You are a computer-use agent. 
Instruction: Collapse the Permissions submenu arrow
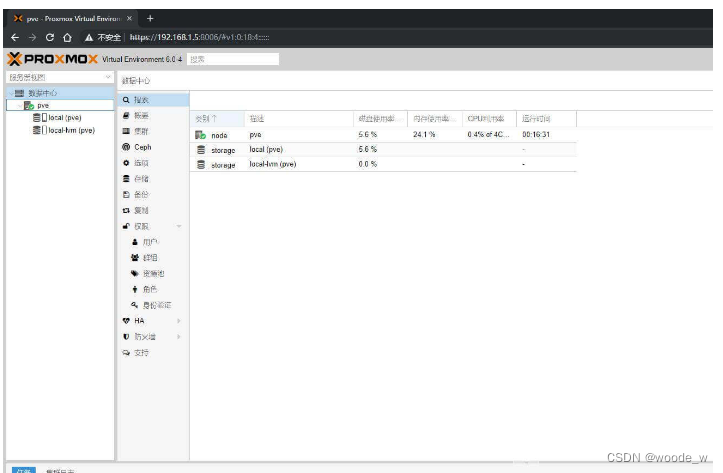(x=179, y=226)
